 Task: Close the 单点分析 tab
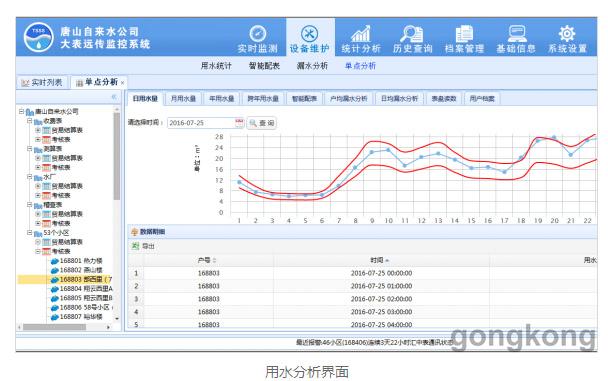[123, 83]
